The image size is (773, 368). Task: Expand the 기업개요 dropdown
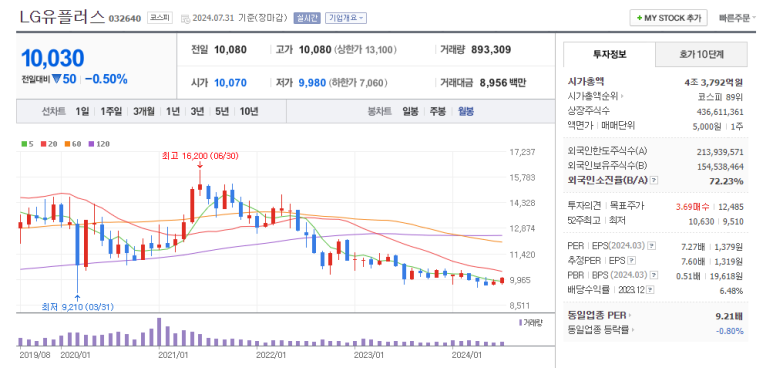point(346,18)
